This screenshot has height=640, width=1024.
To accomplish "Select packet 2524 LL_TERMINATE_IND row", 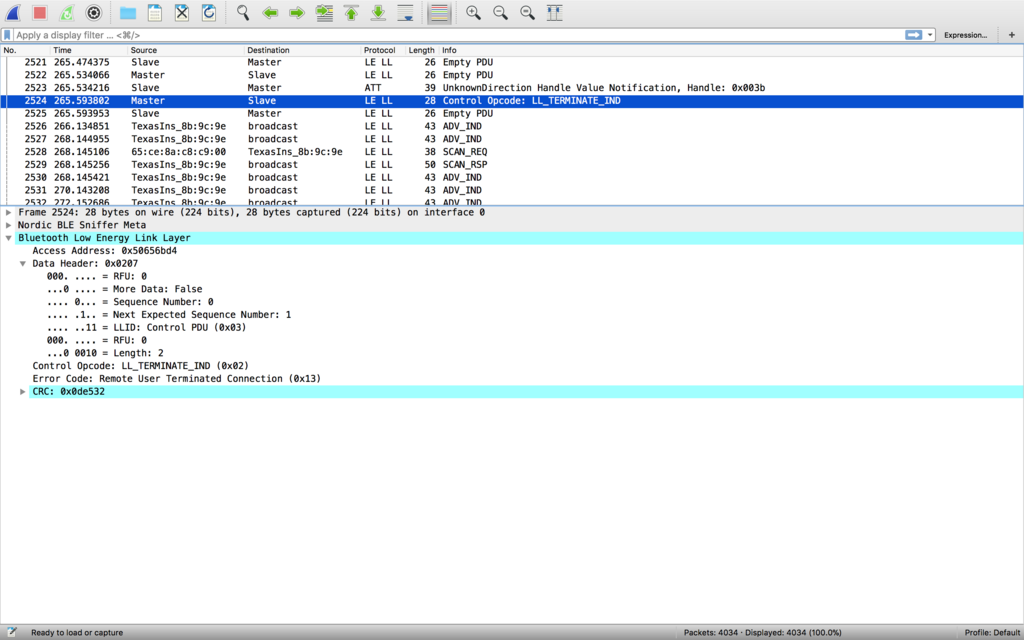I will (512, 101).
